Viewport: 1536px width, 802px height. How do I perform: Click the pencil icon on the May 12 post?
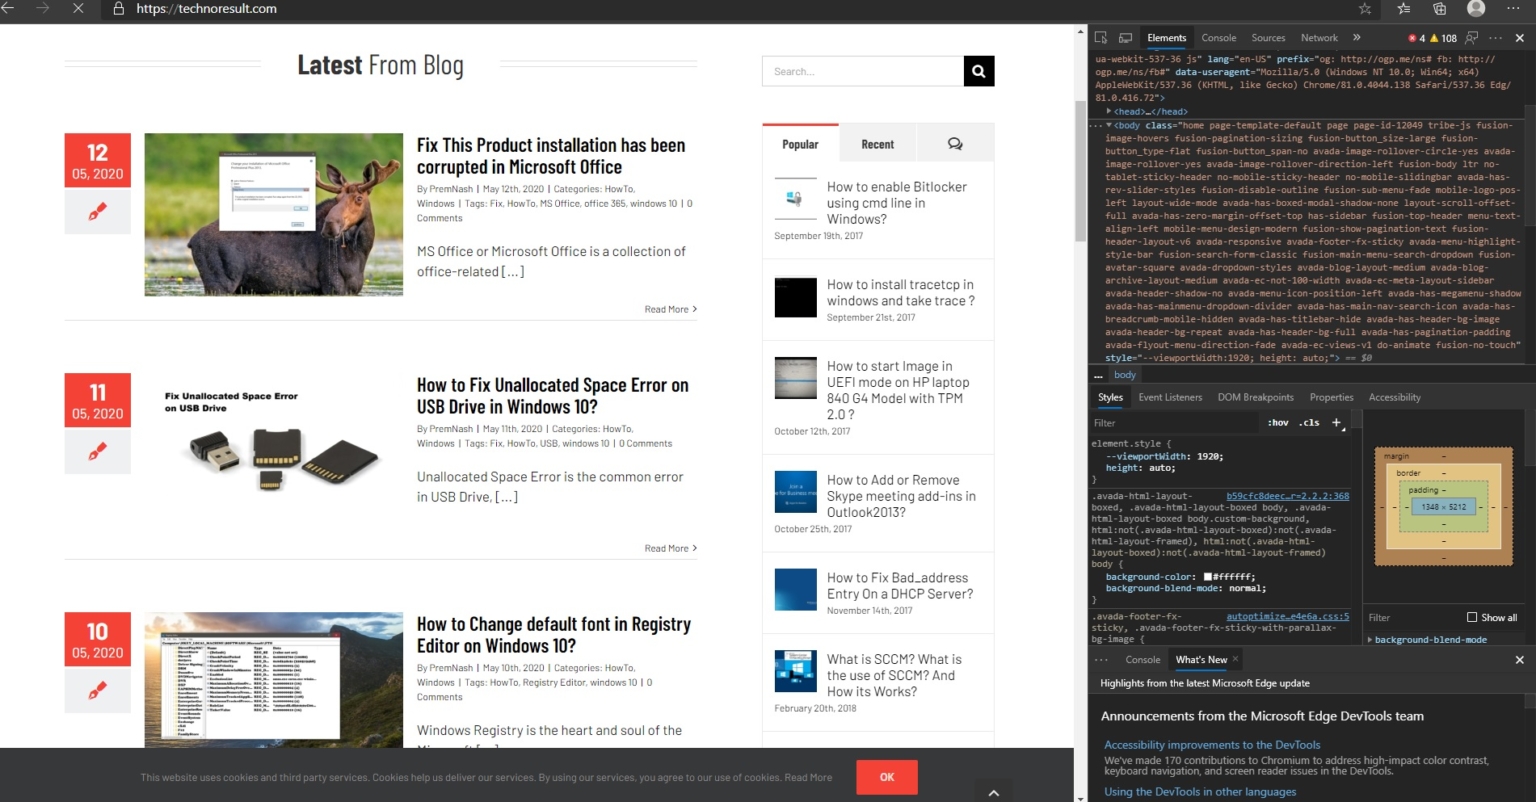click(x=97, y=211)
